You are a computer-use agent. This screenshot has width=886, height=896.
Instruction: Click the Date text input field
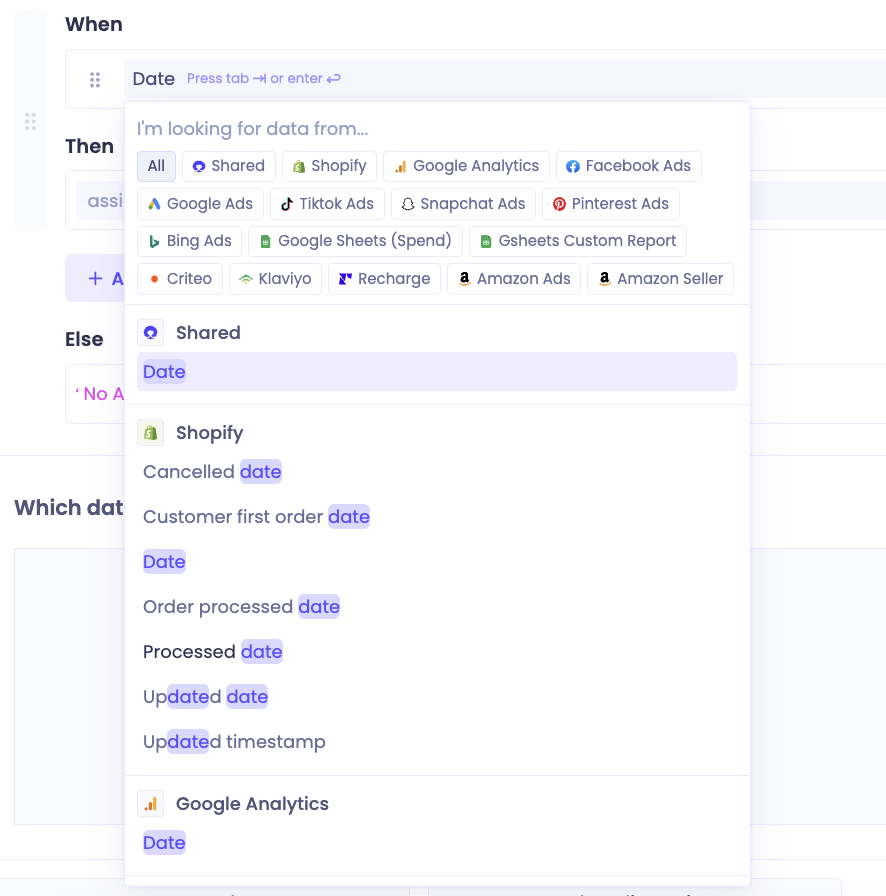tap(503, 79)
